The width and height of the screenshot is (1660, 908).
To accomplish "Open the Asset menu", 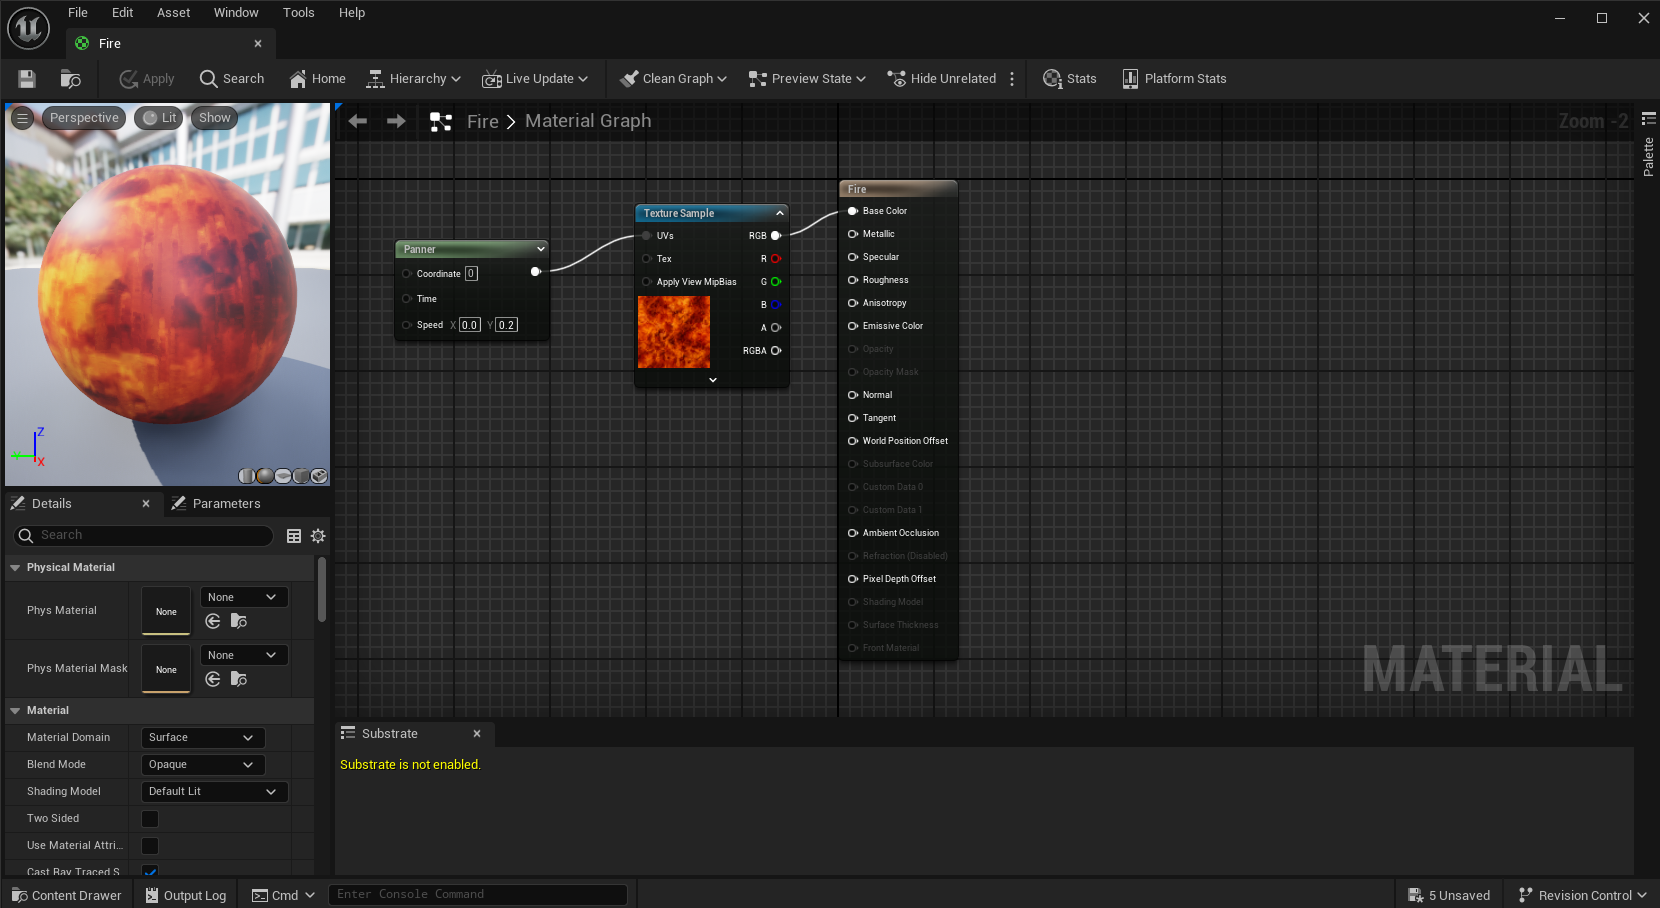I will 173,13.
